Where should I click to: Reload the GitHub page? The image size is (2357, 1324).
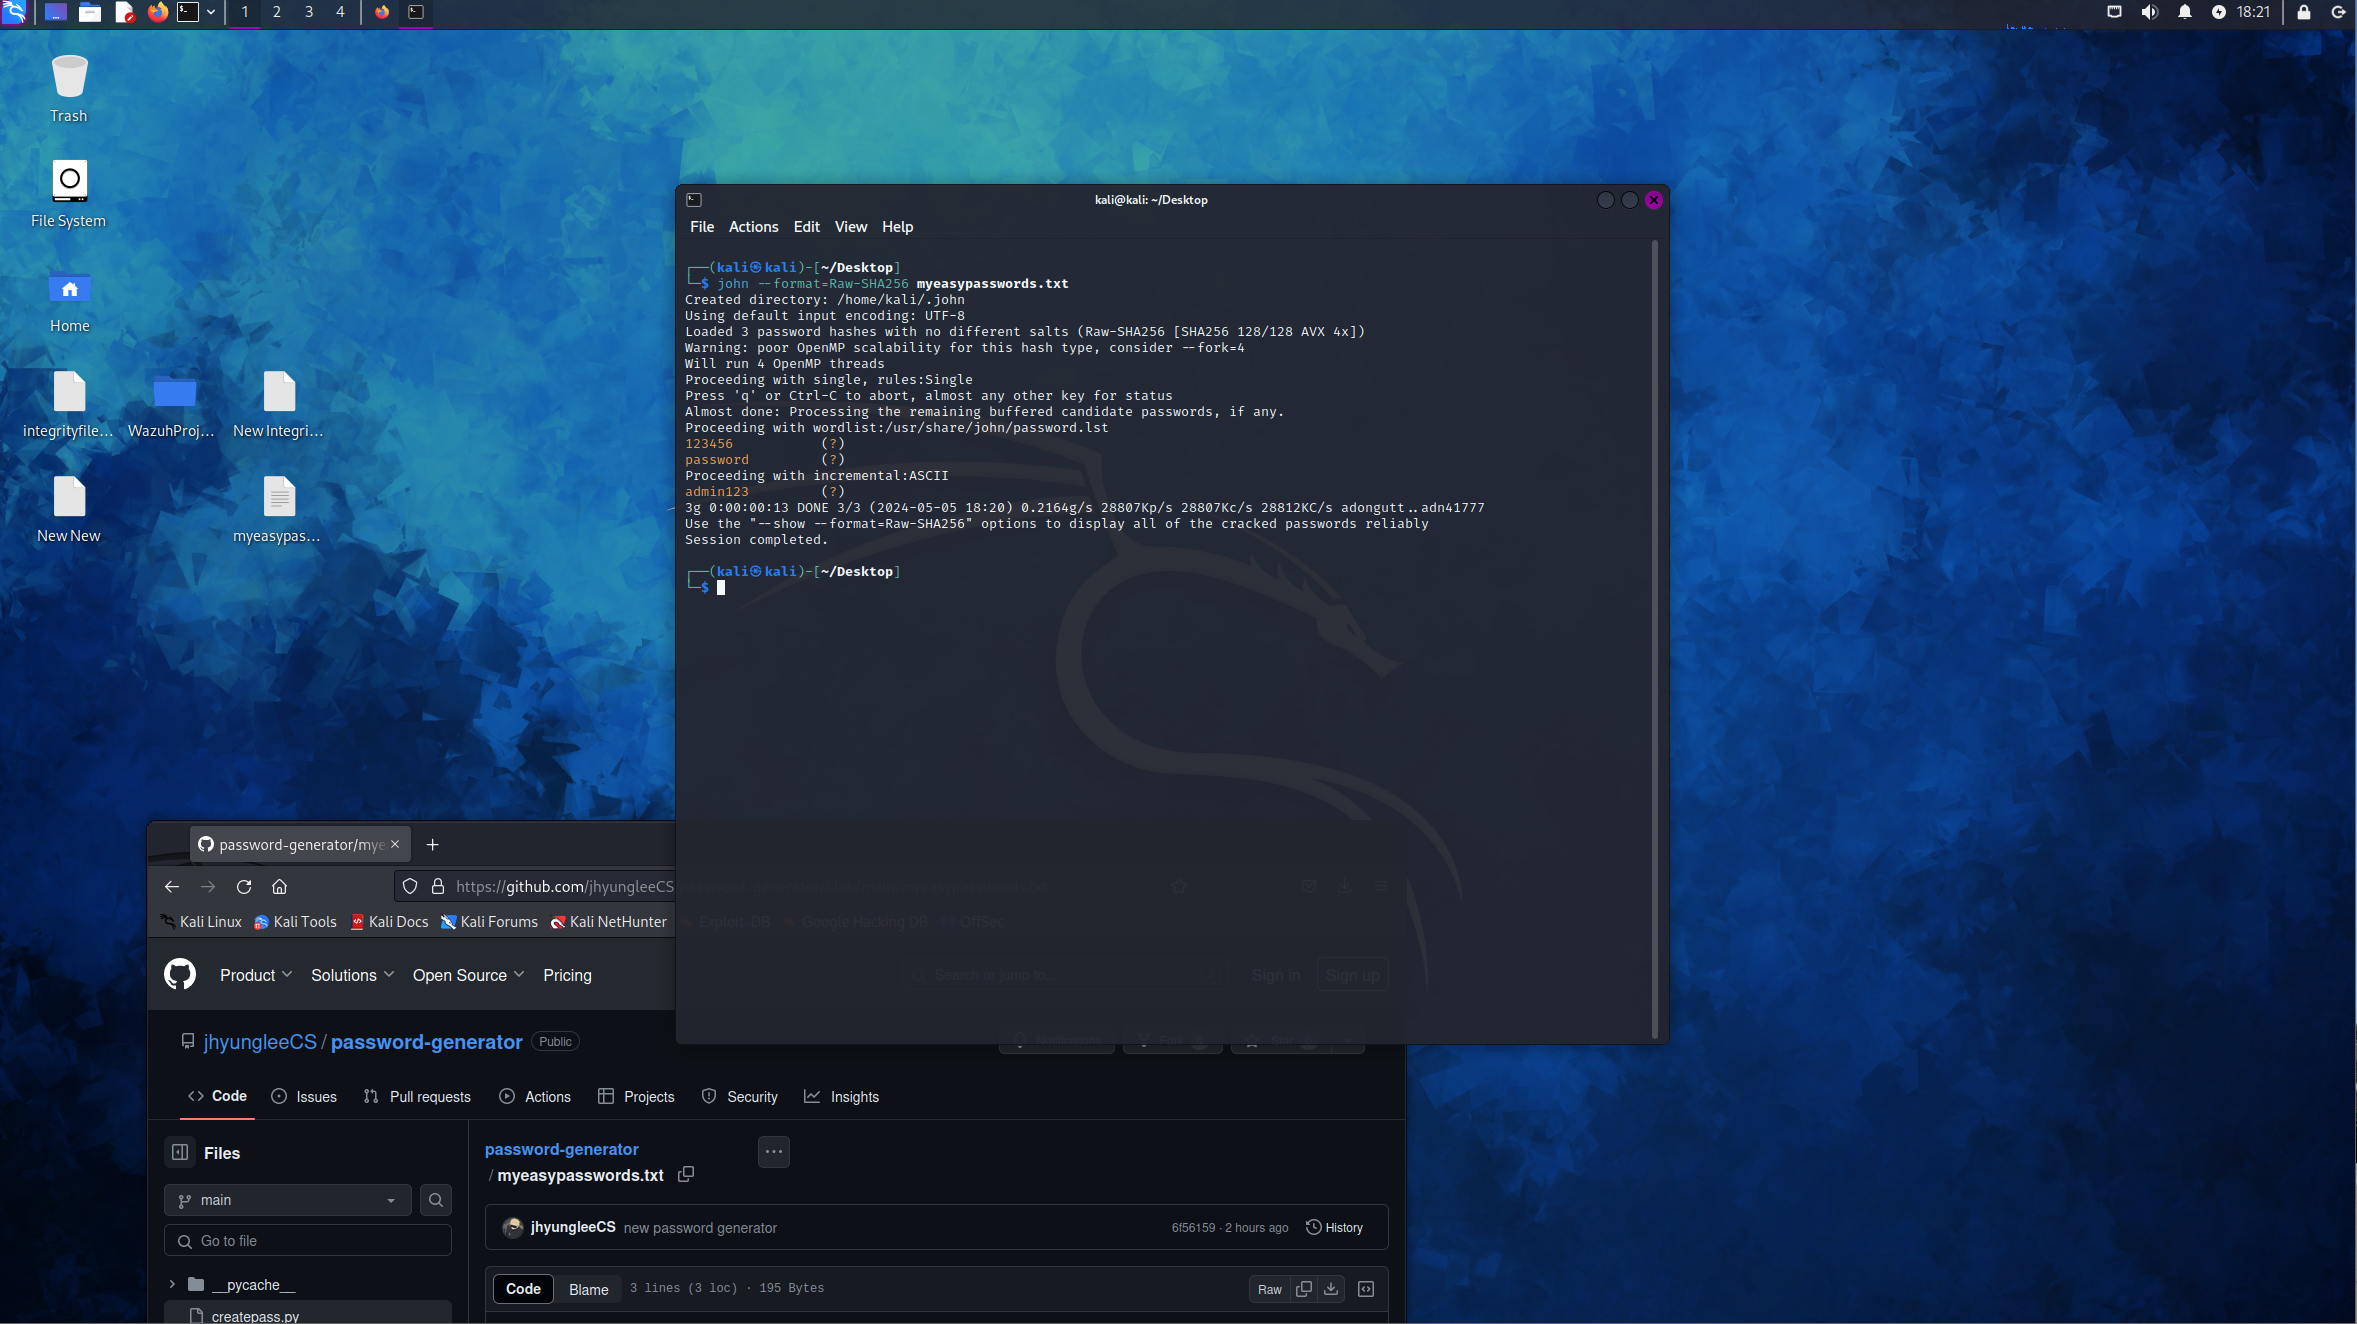(244, 886)
